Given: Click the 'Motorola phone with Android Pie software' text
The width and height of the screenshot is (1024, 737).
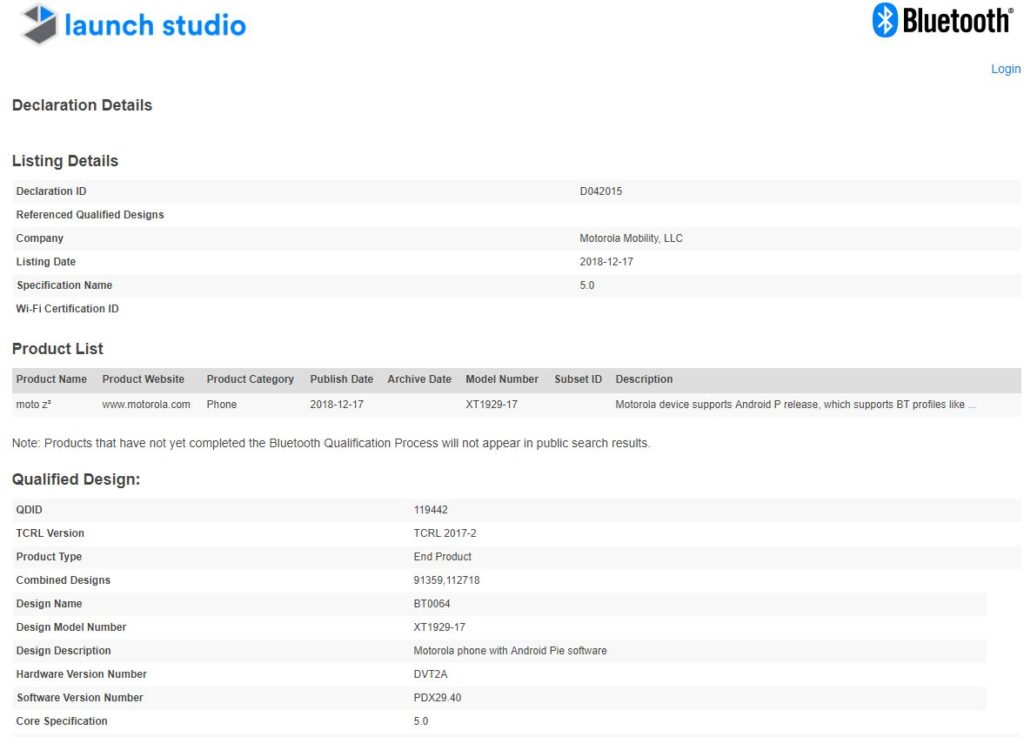Looking at the screenshot, I should (510, 651).
